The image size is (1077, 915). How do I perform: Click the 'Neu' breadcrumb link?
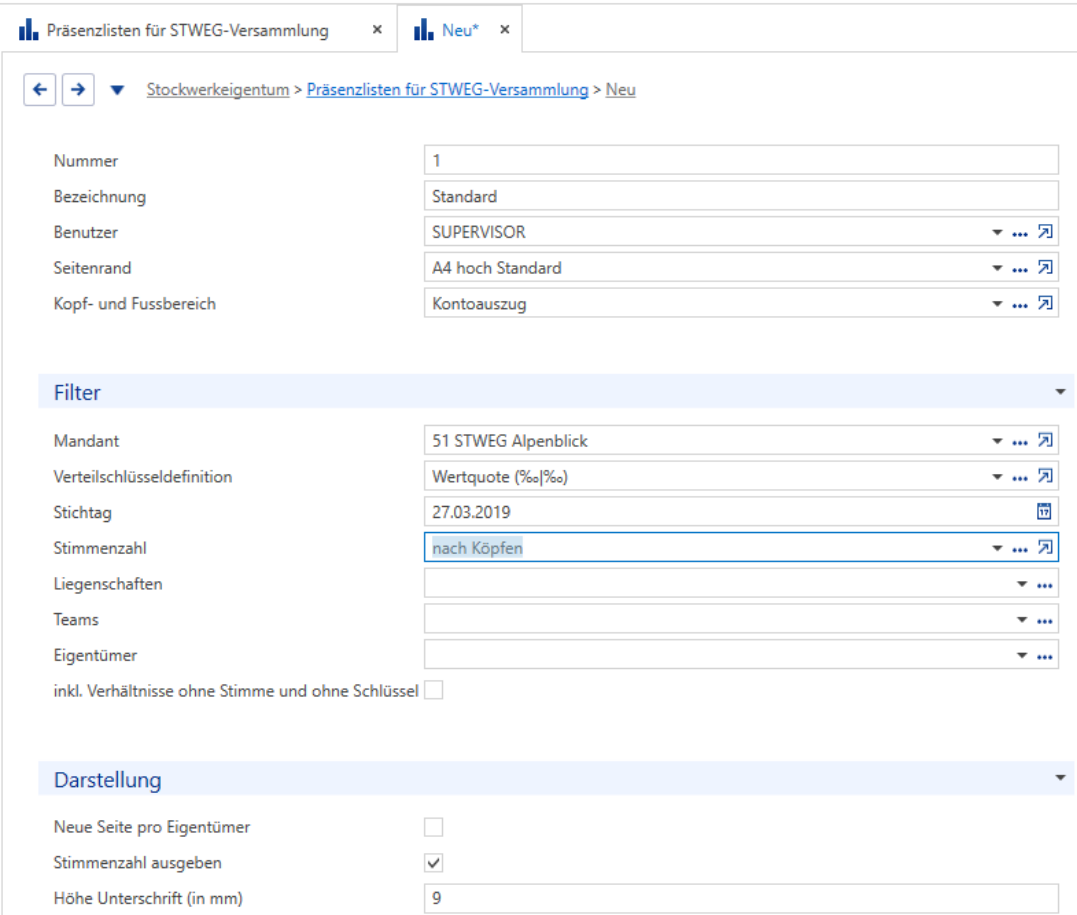click(x=621, y=90)
